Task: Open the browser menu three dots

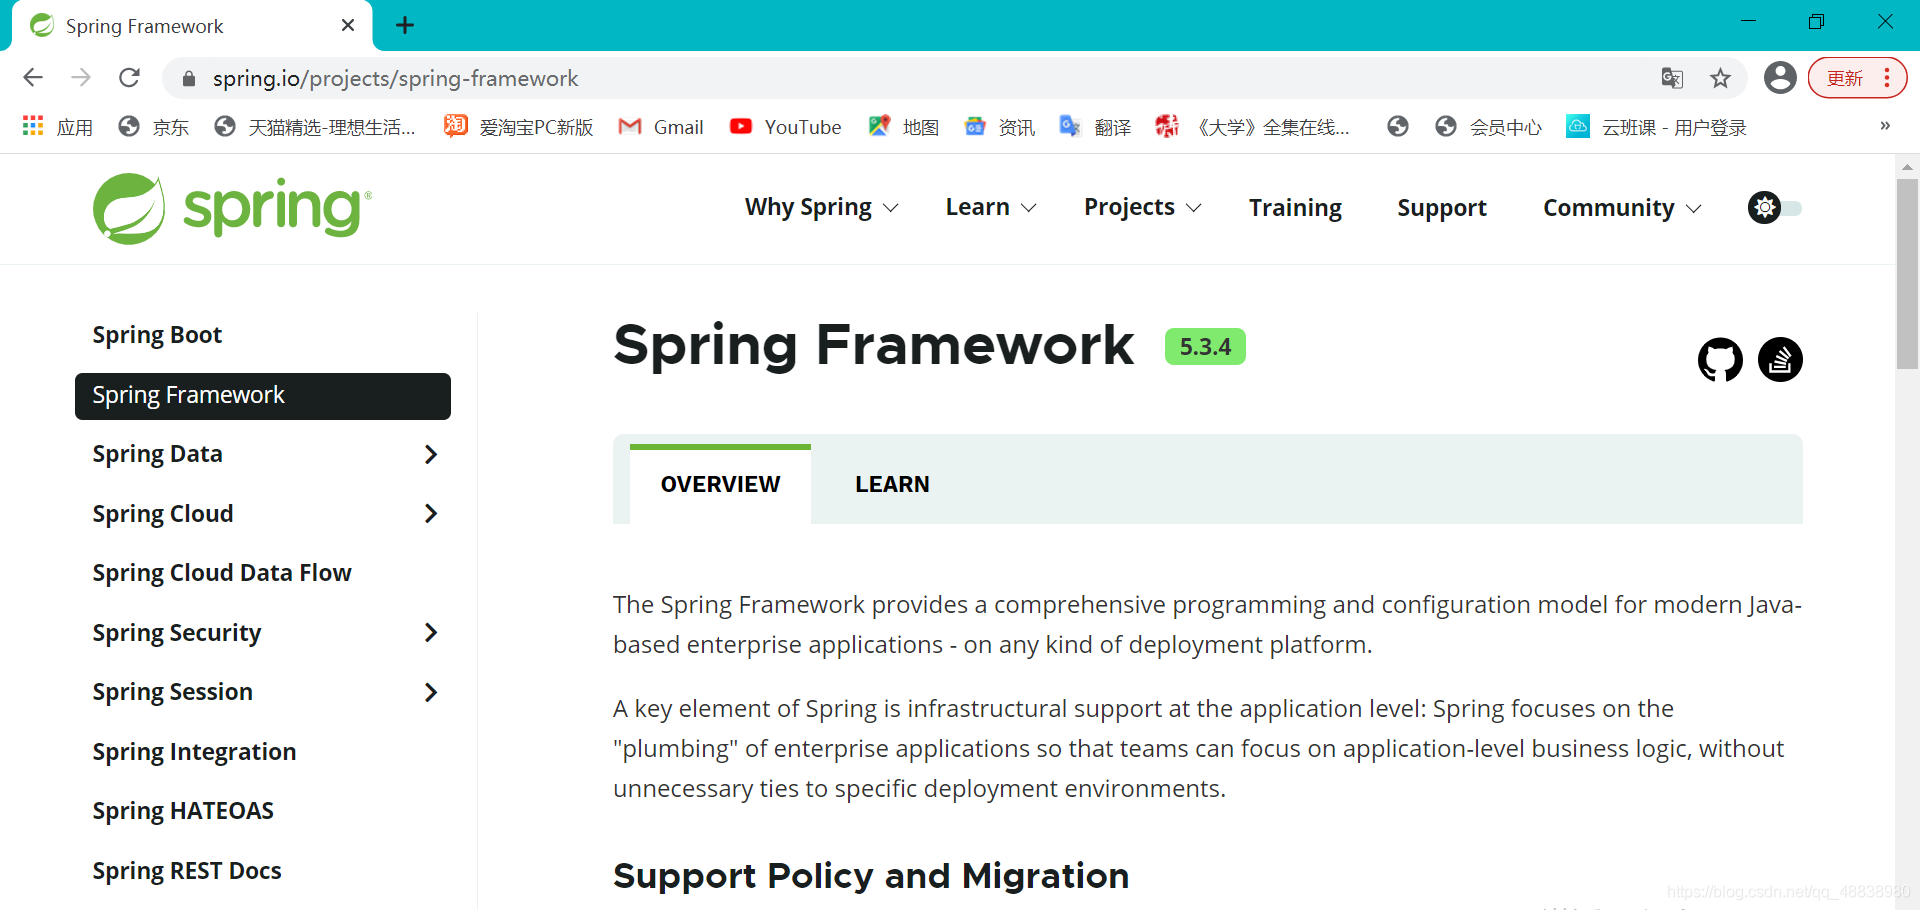Action: [x=1887, y=78]
